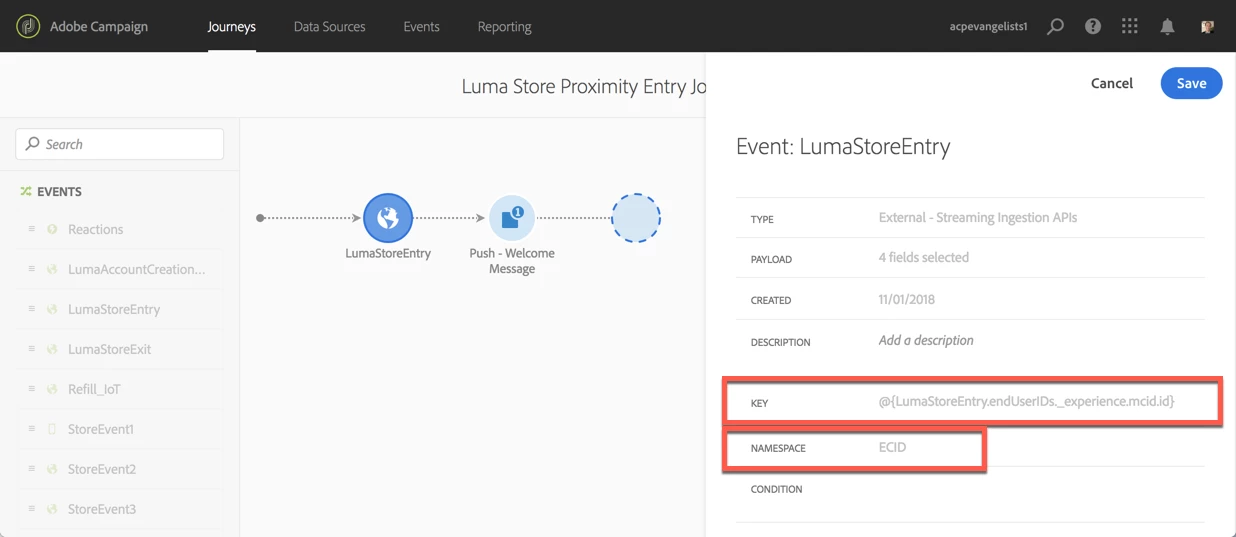Click the icon next to StoreEvent1
The height and width of the screenshot is (537, 1236).
(52, 429)
